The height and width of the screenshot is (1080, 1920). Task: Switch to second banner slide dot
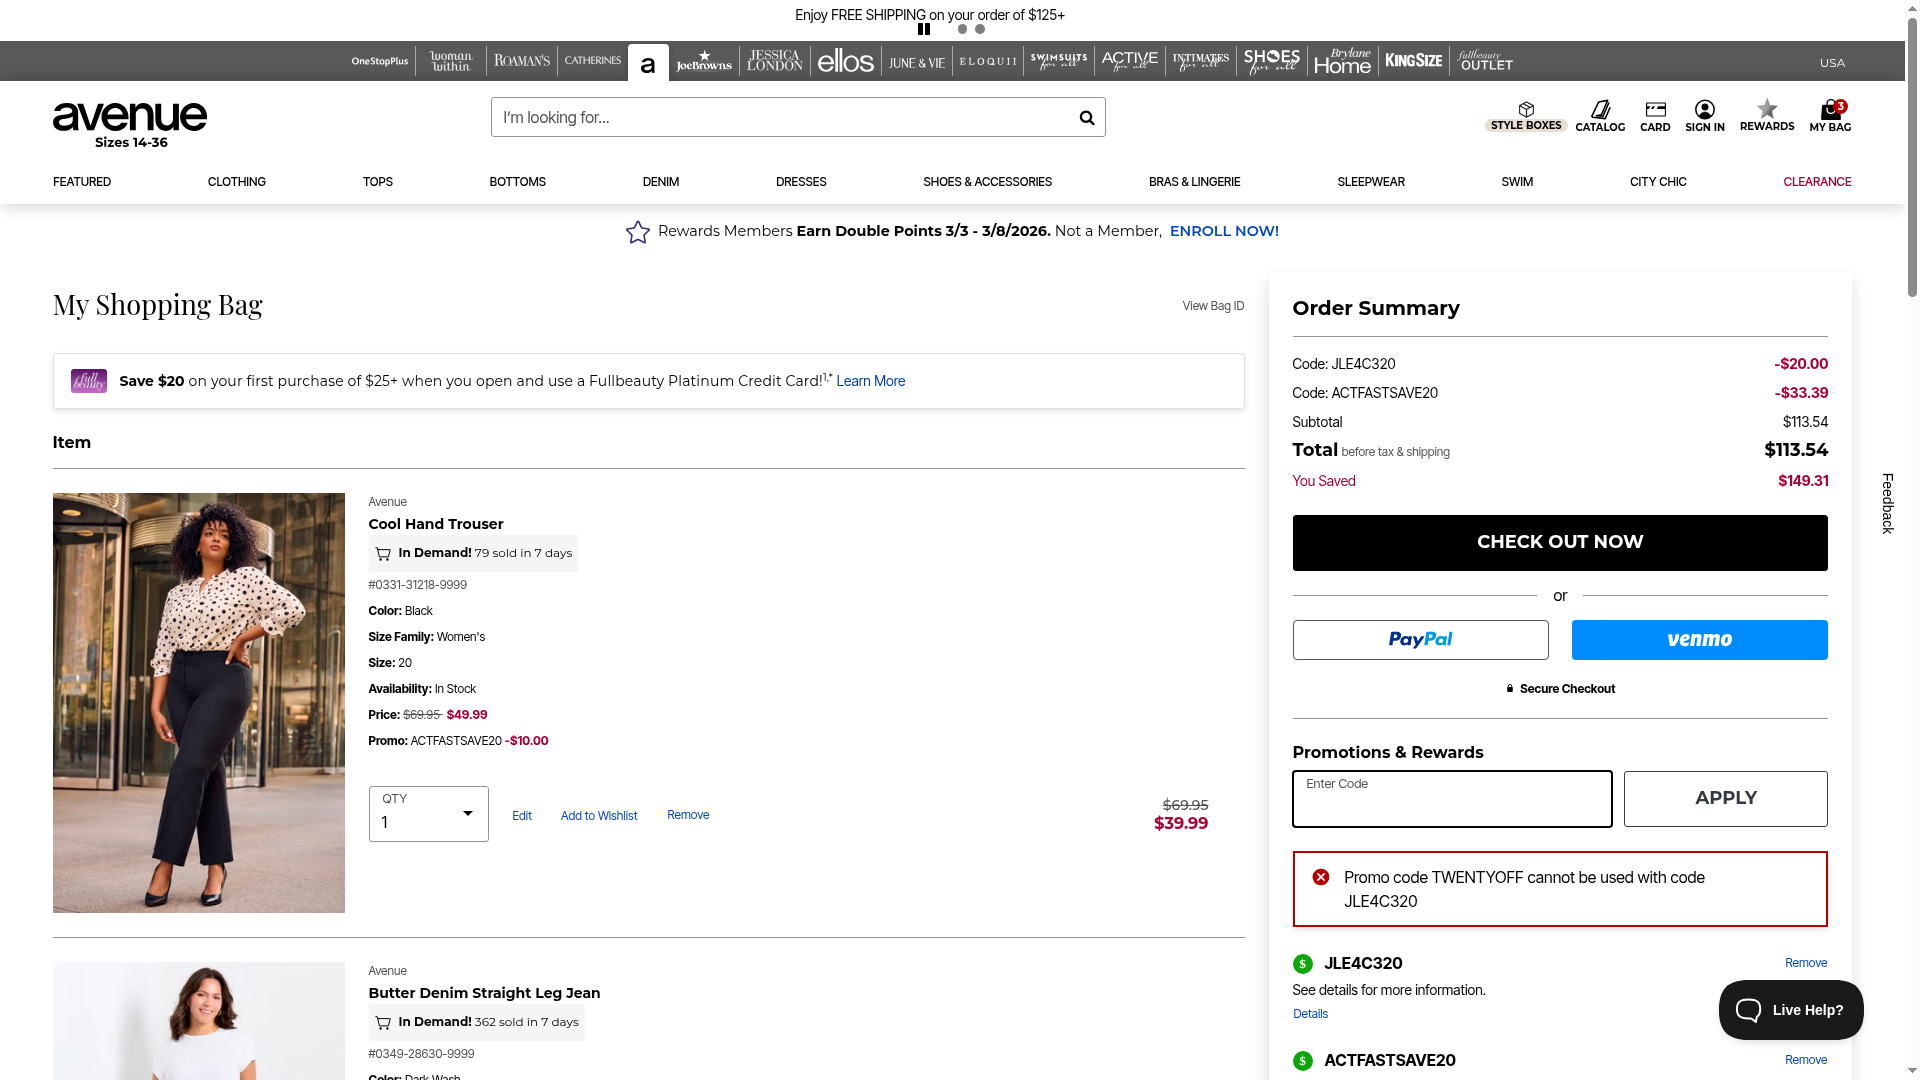click(x=962, y=29)
